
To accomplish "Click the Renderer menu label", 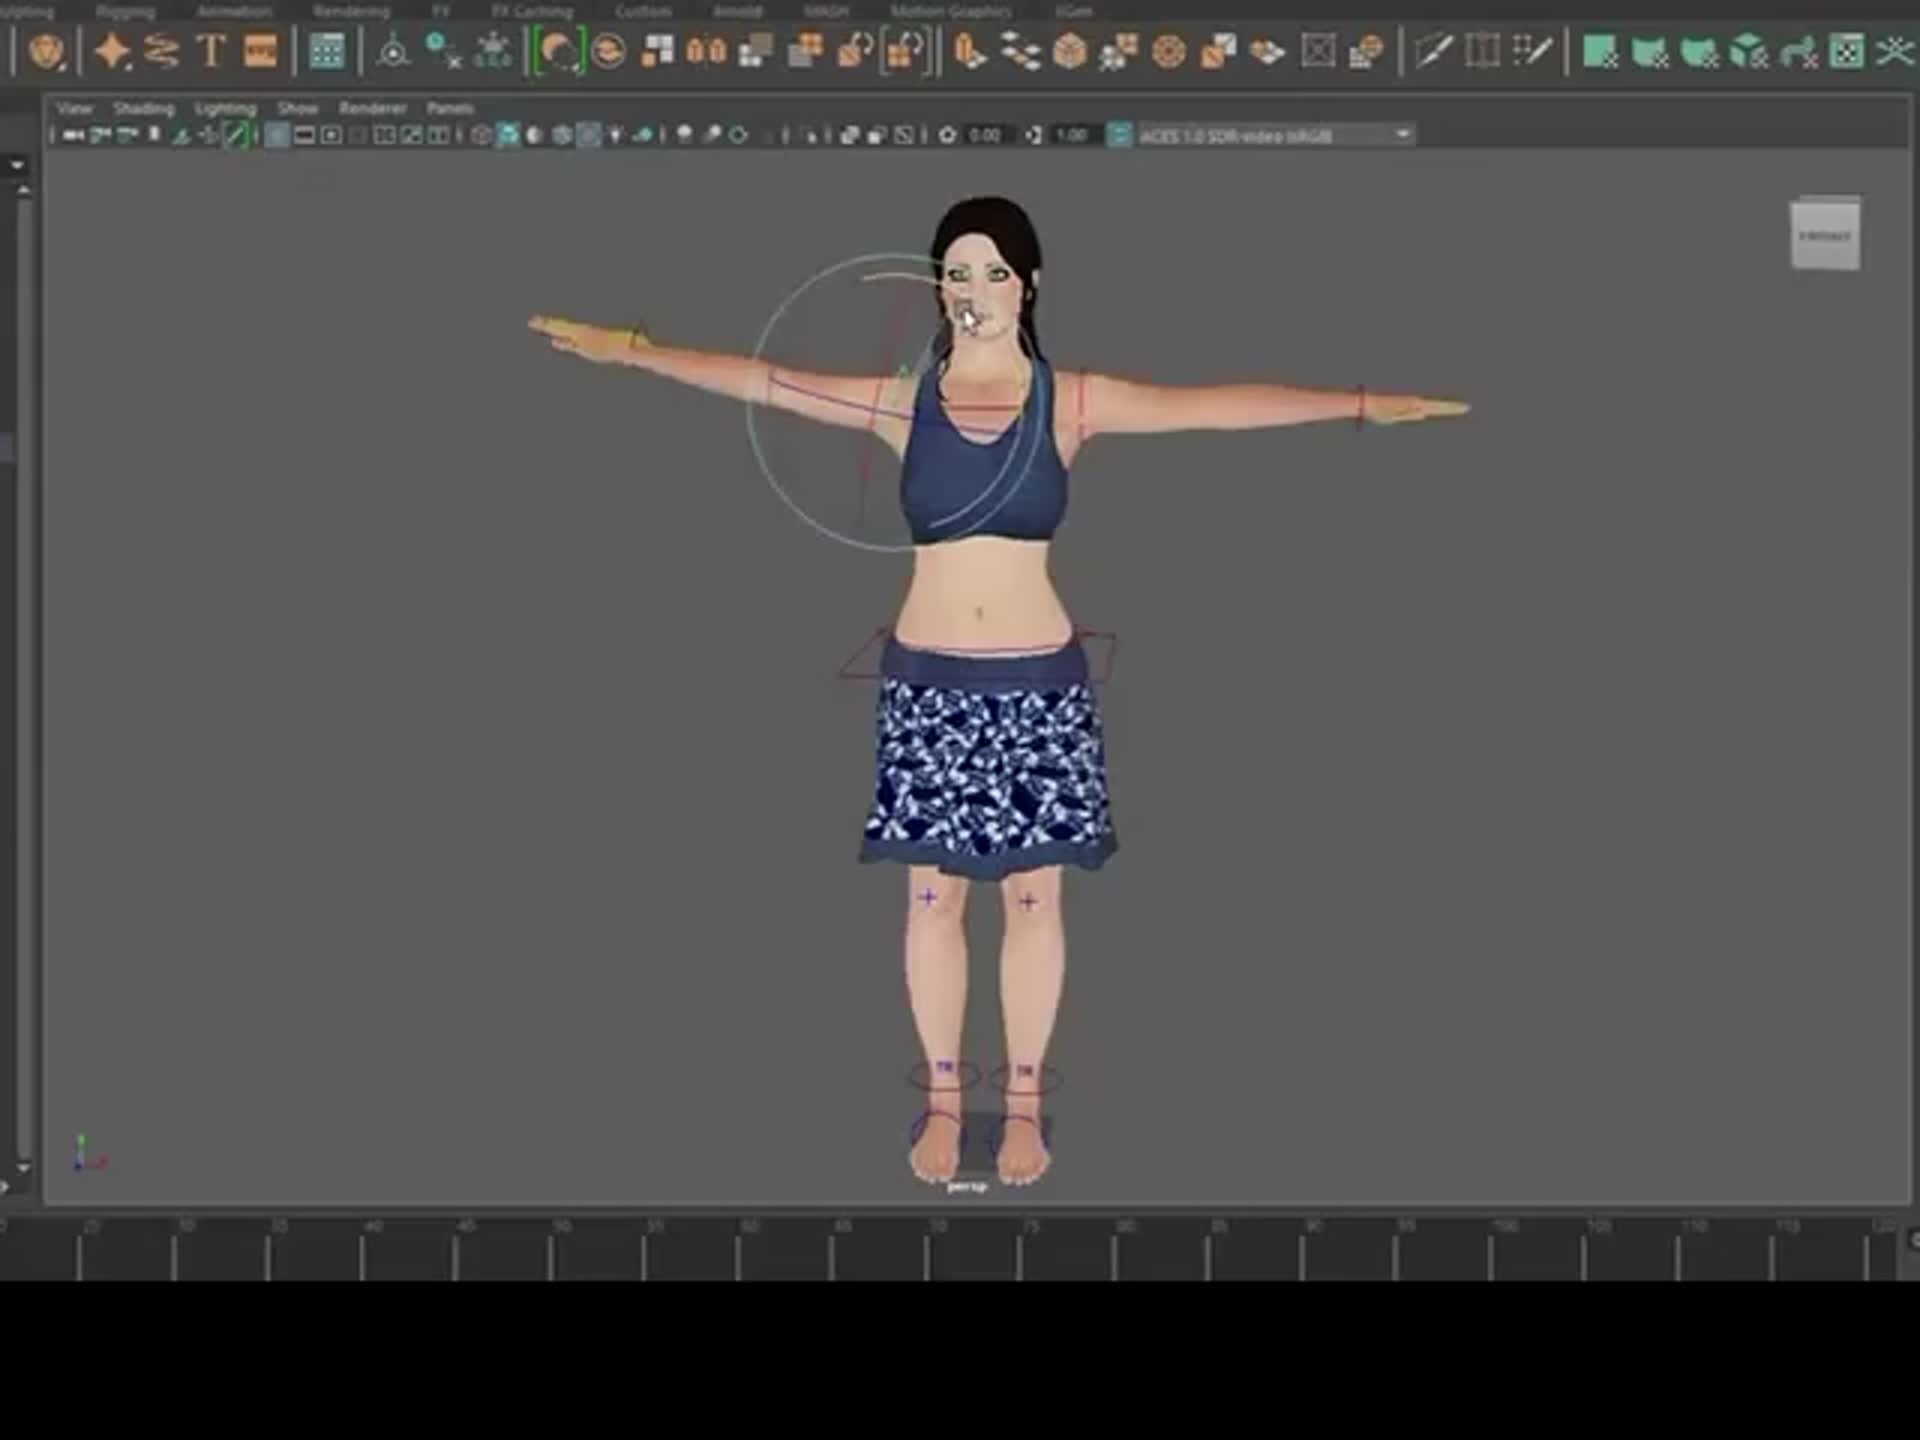I will (x=373, y=108).
